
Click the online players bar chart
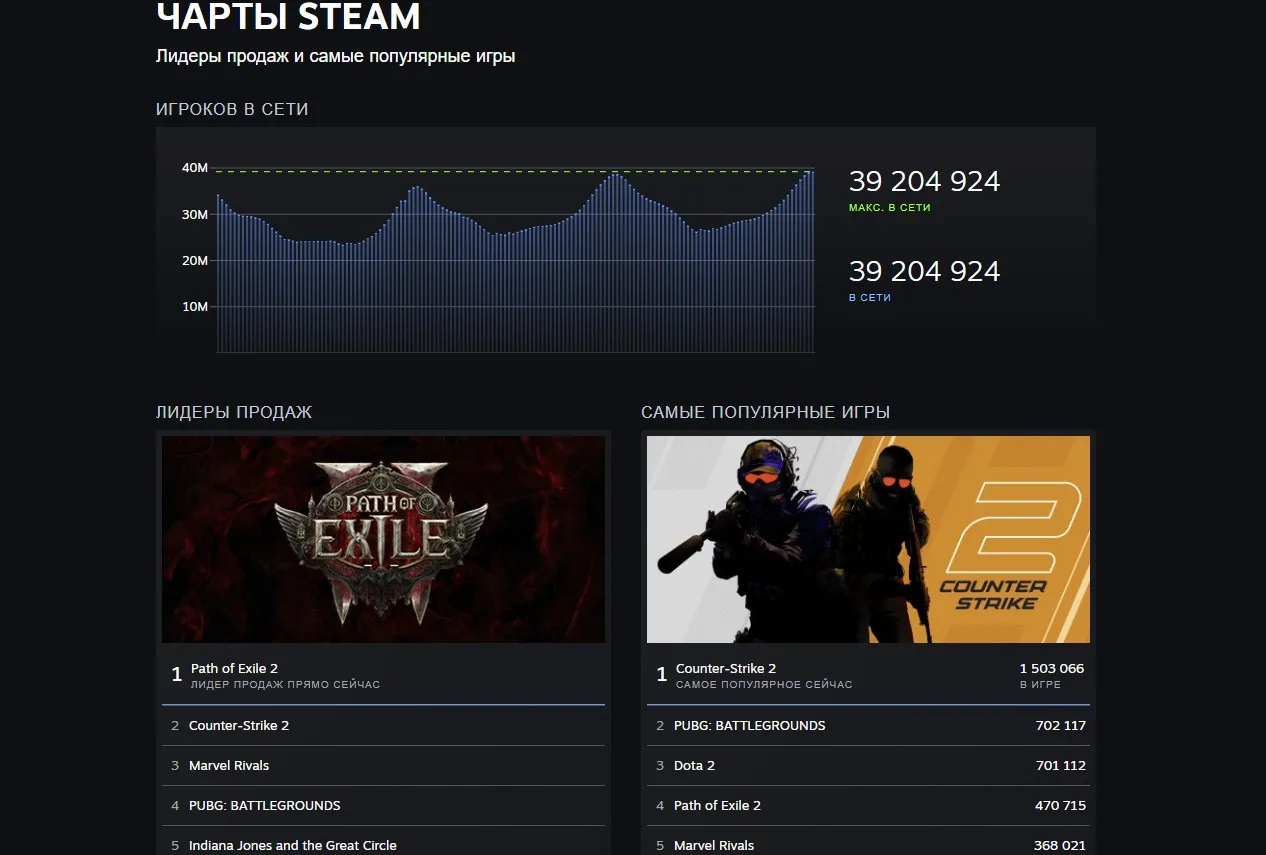tap(515, 260)
